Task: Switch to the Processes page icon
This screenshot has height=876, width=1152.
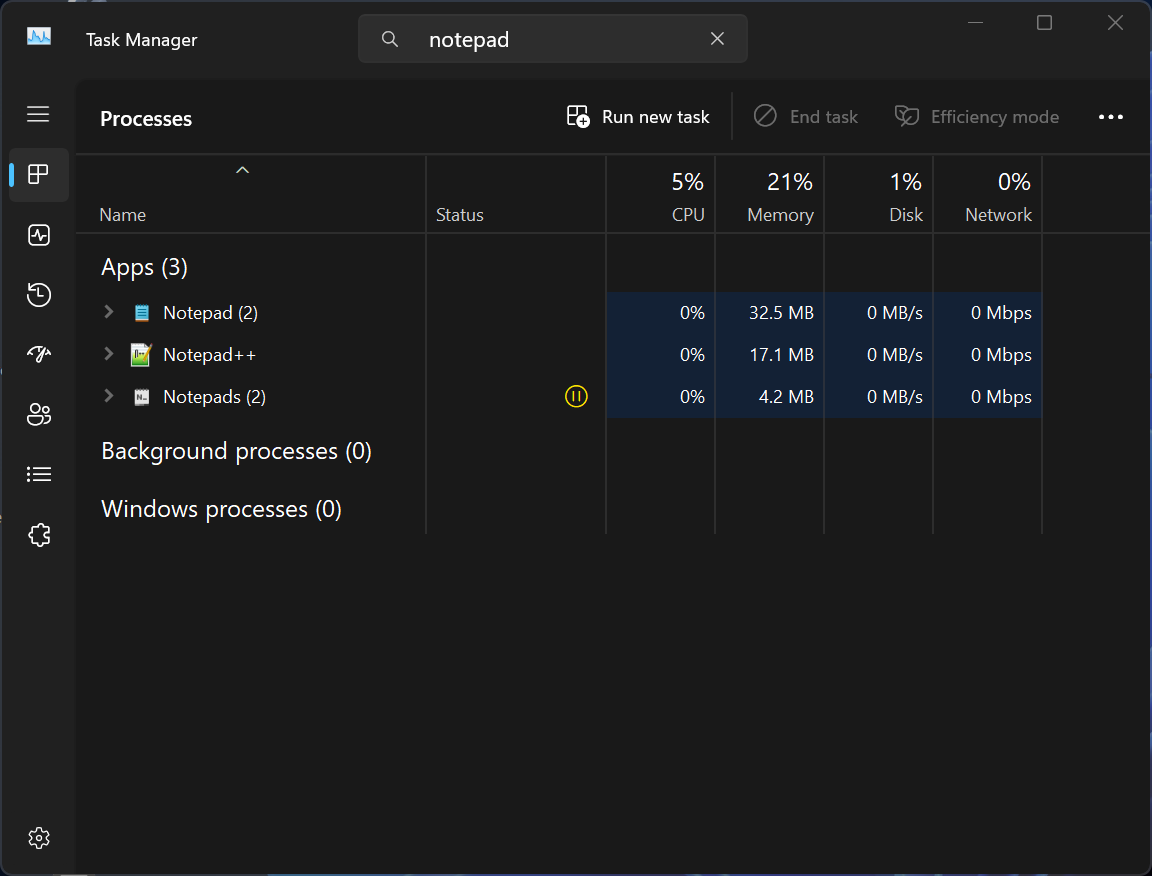Action: (x=38, y=174)
